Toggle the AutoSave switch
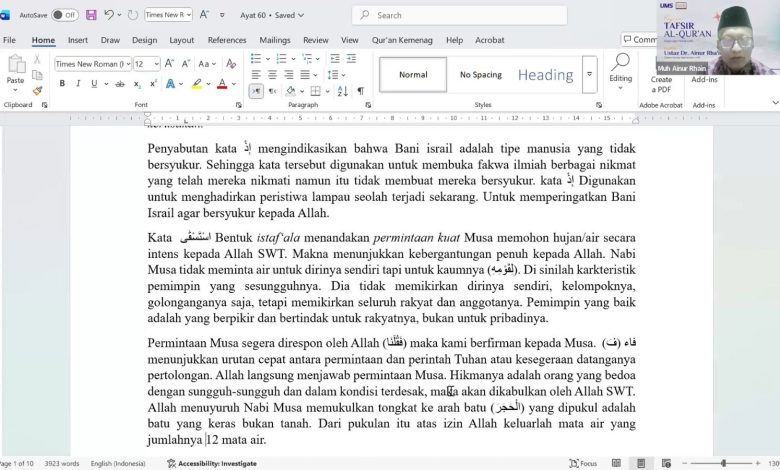Viewport: 780px width, 470px height. pos(64,15)
